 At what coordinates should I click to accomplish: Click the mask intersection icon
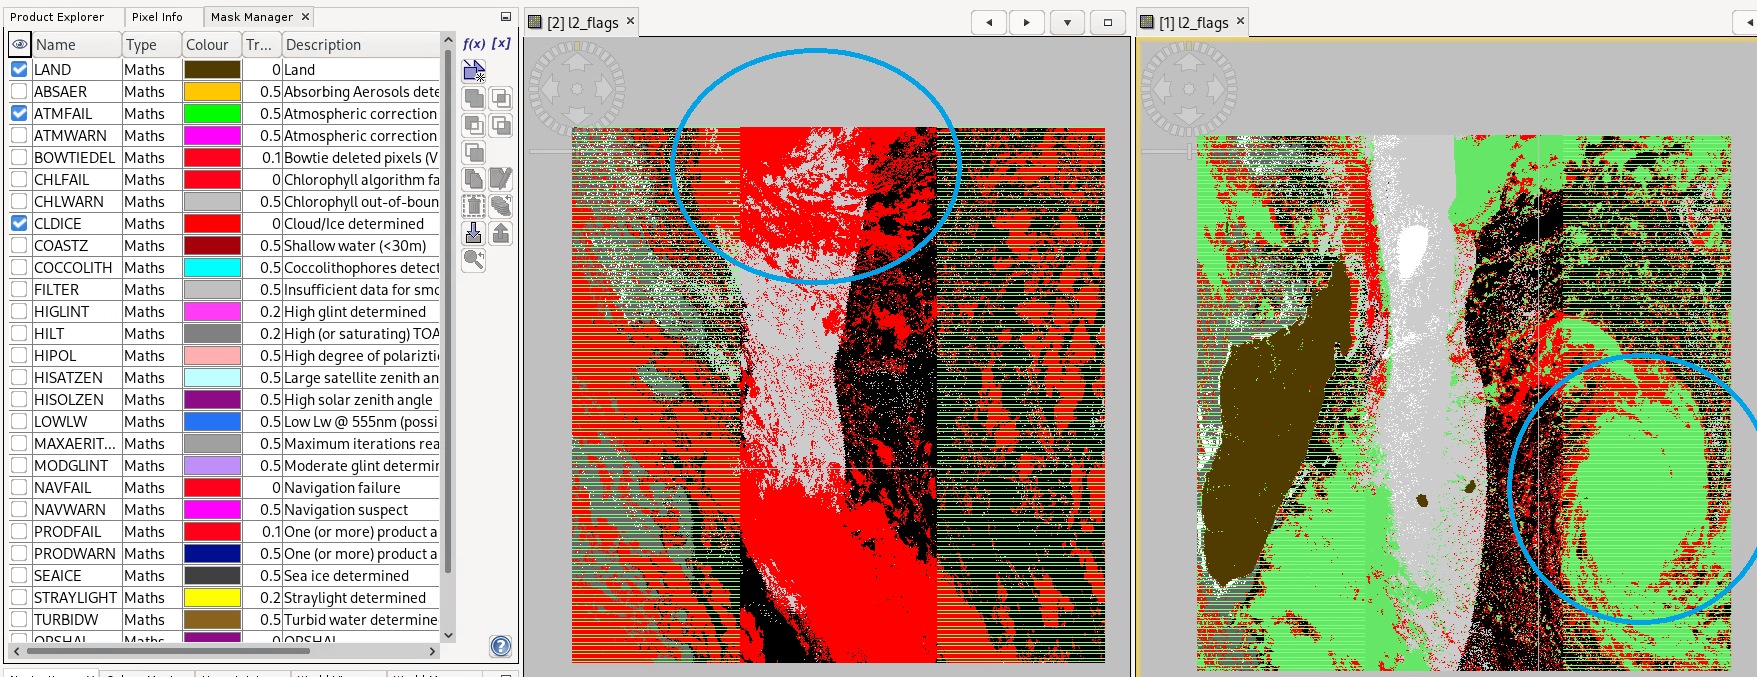click(x=501, y=98)
